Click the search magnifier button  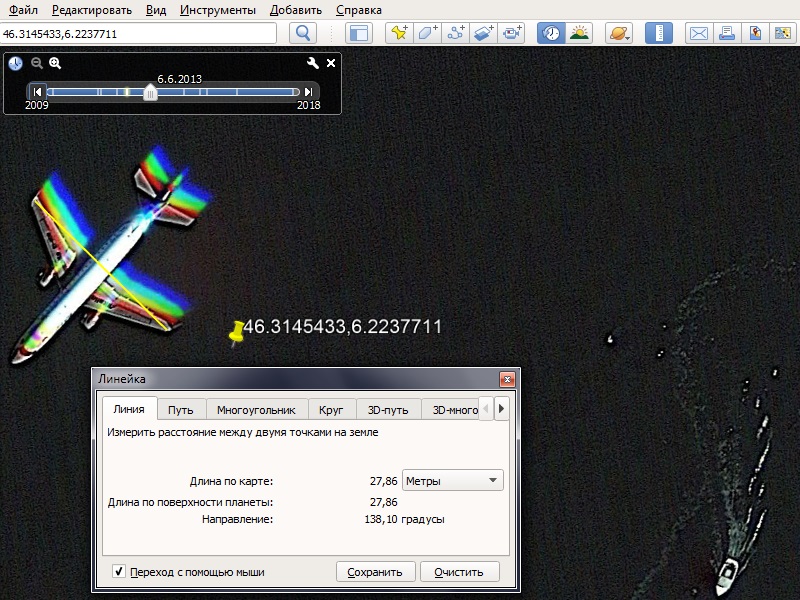tap(303, 34)
